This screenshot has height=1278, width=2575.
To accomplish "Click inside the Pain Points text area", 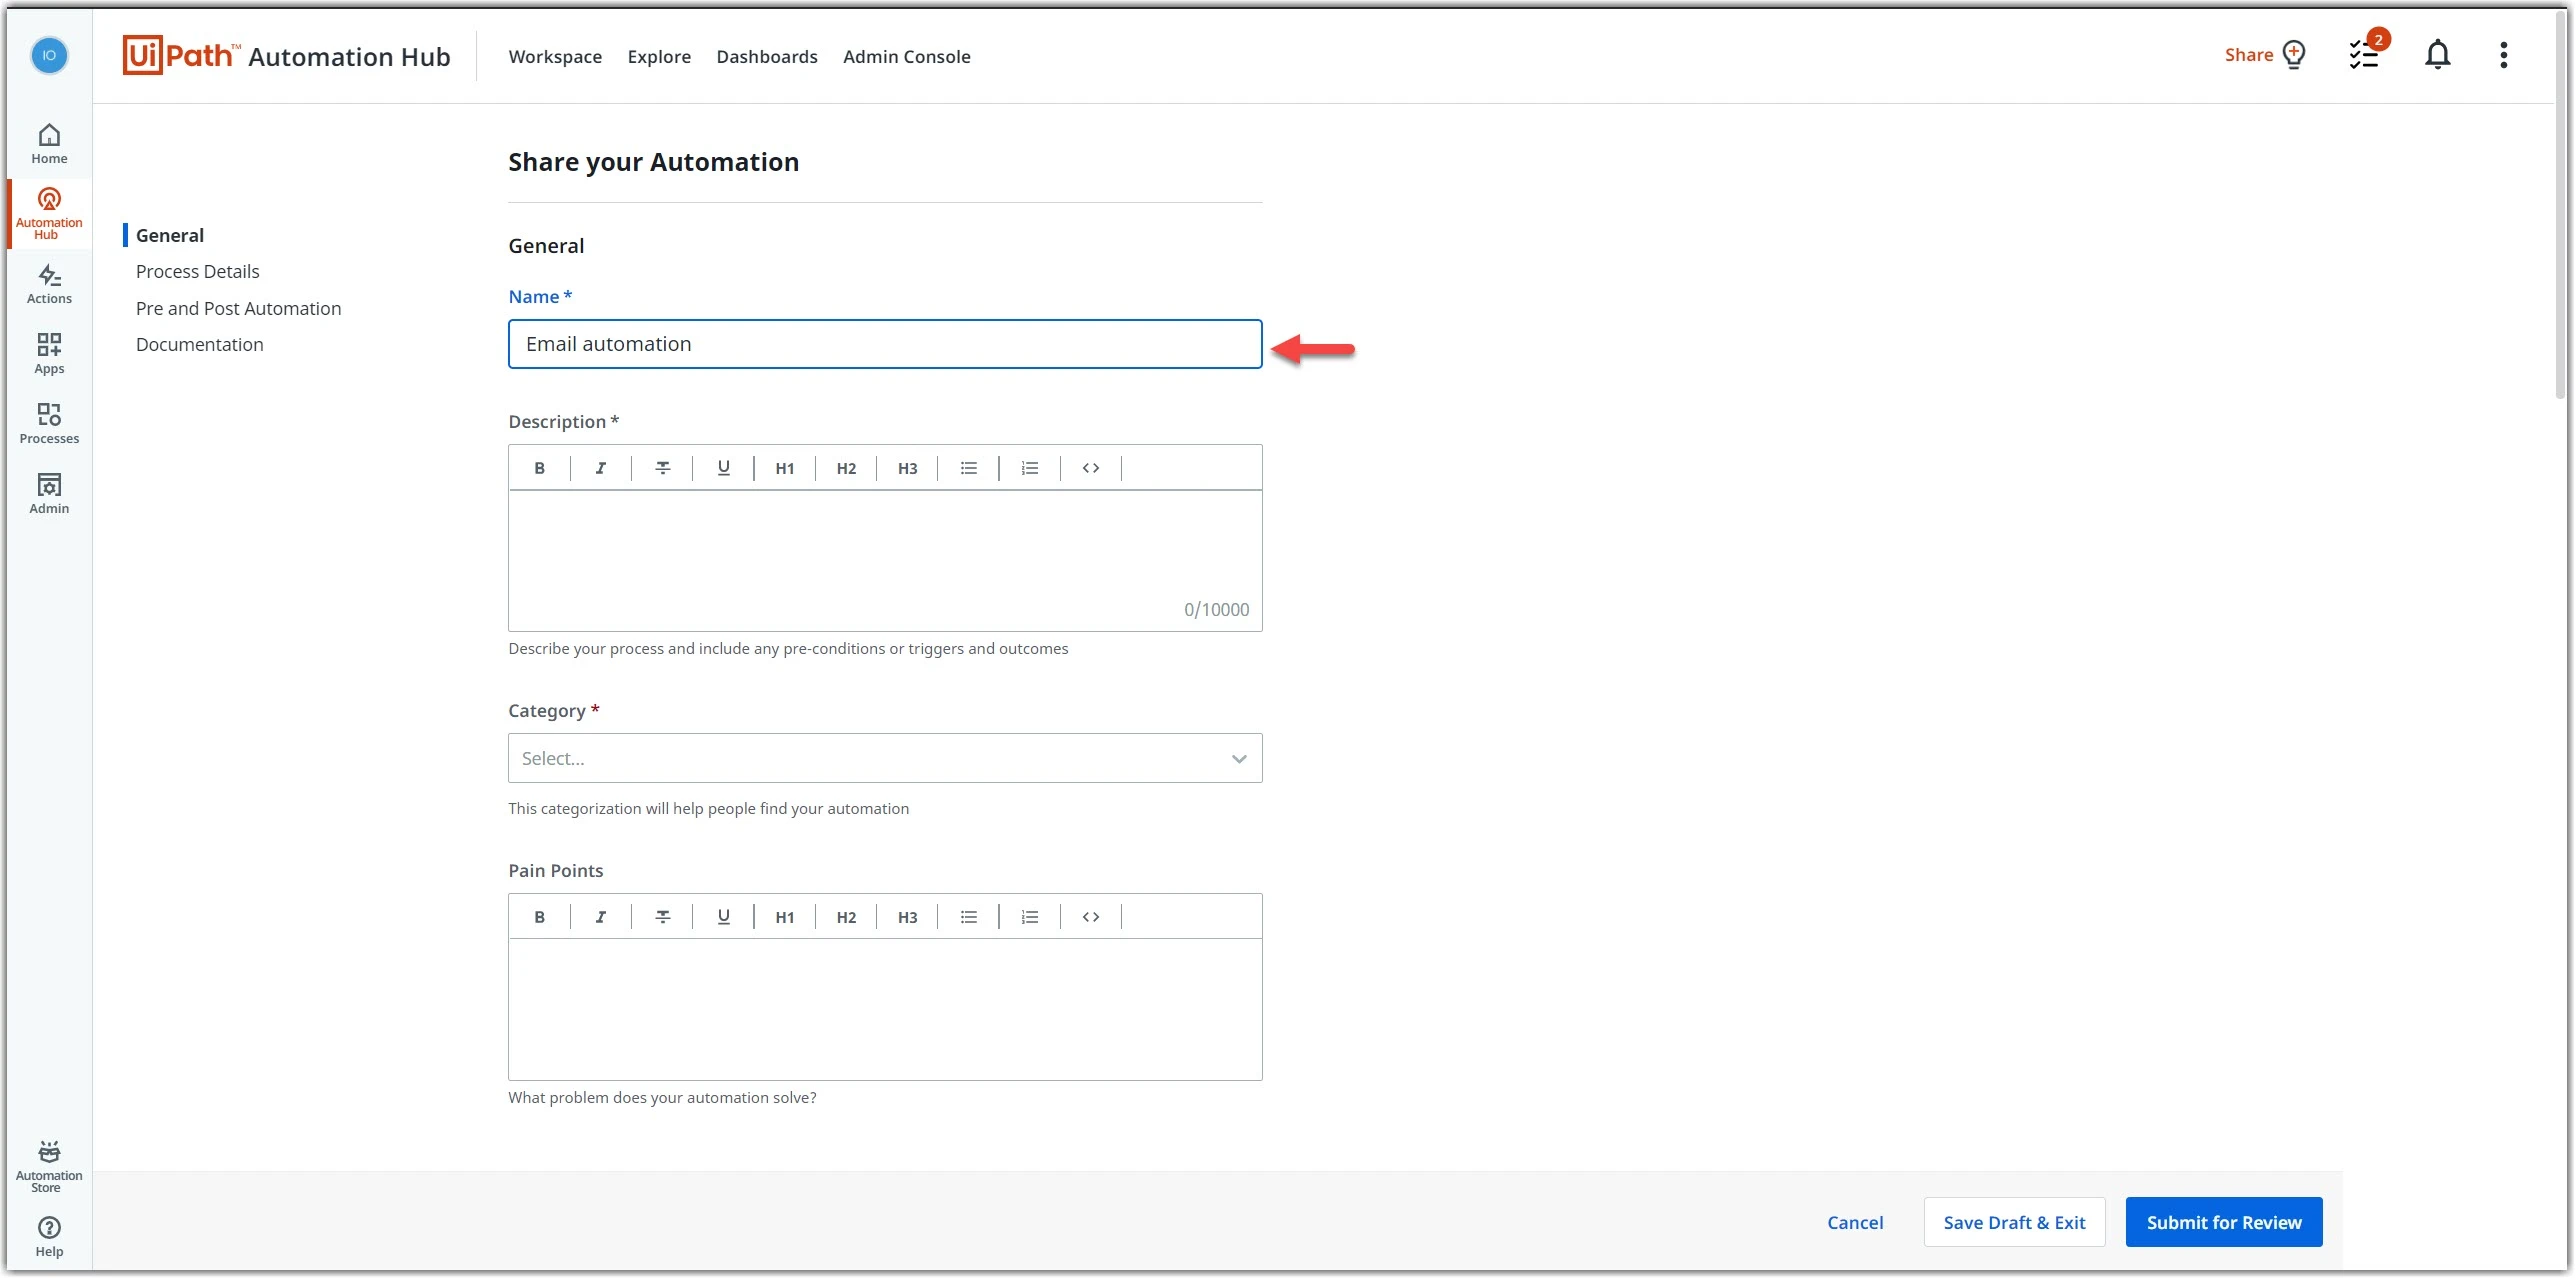I will tap(885, 1009).
